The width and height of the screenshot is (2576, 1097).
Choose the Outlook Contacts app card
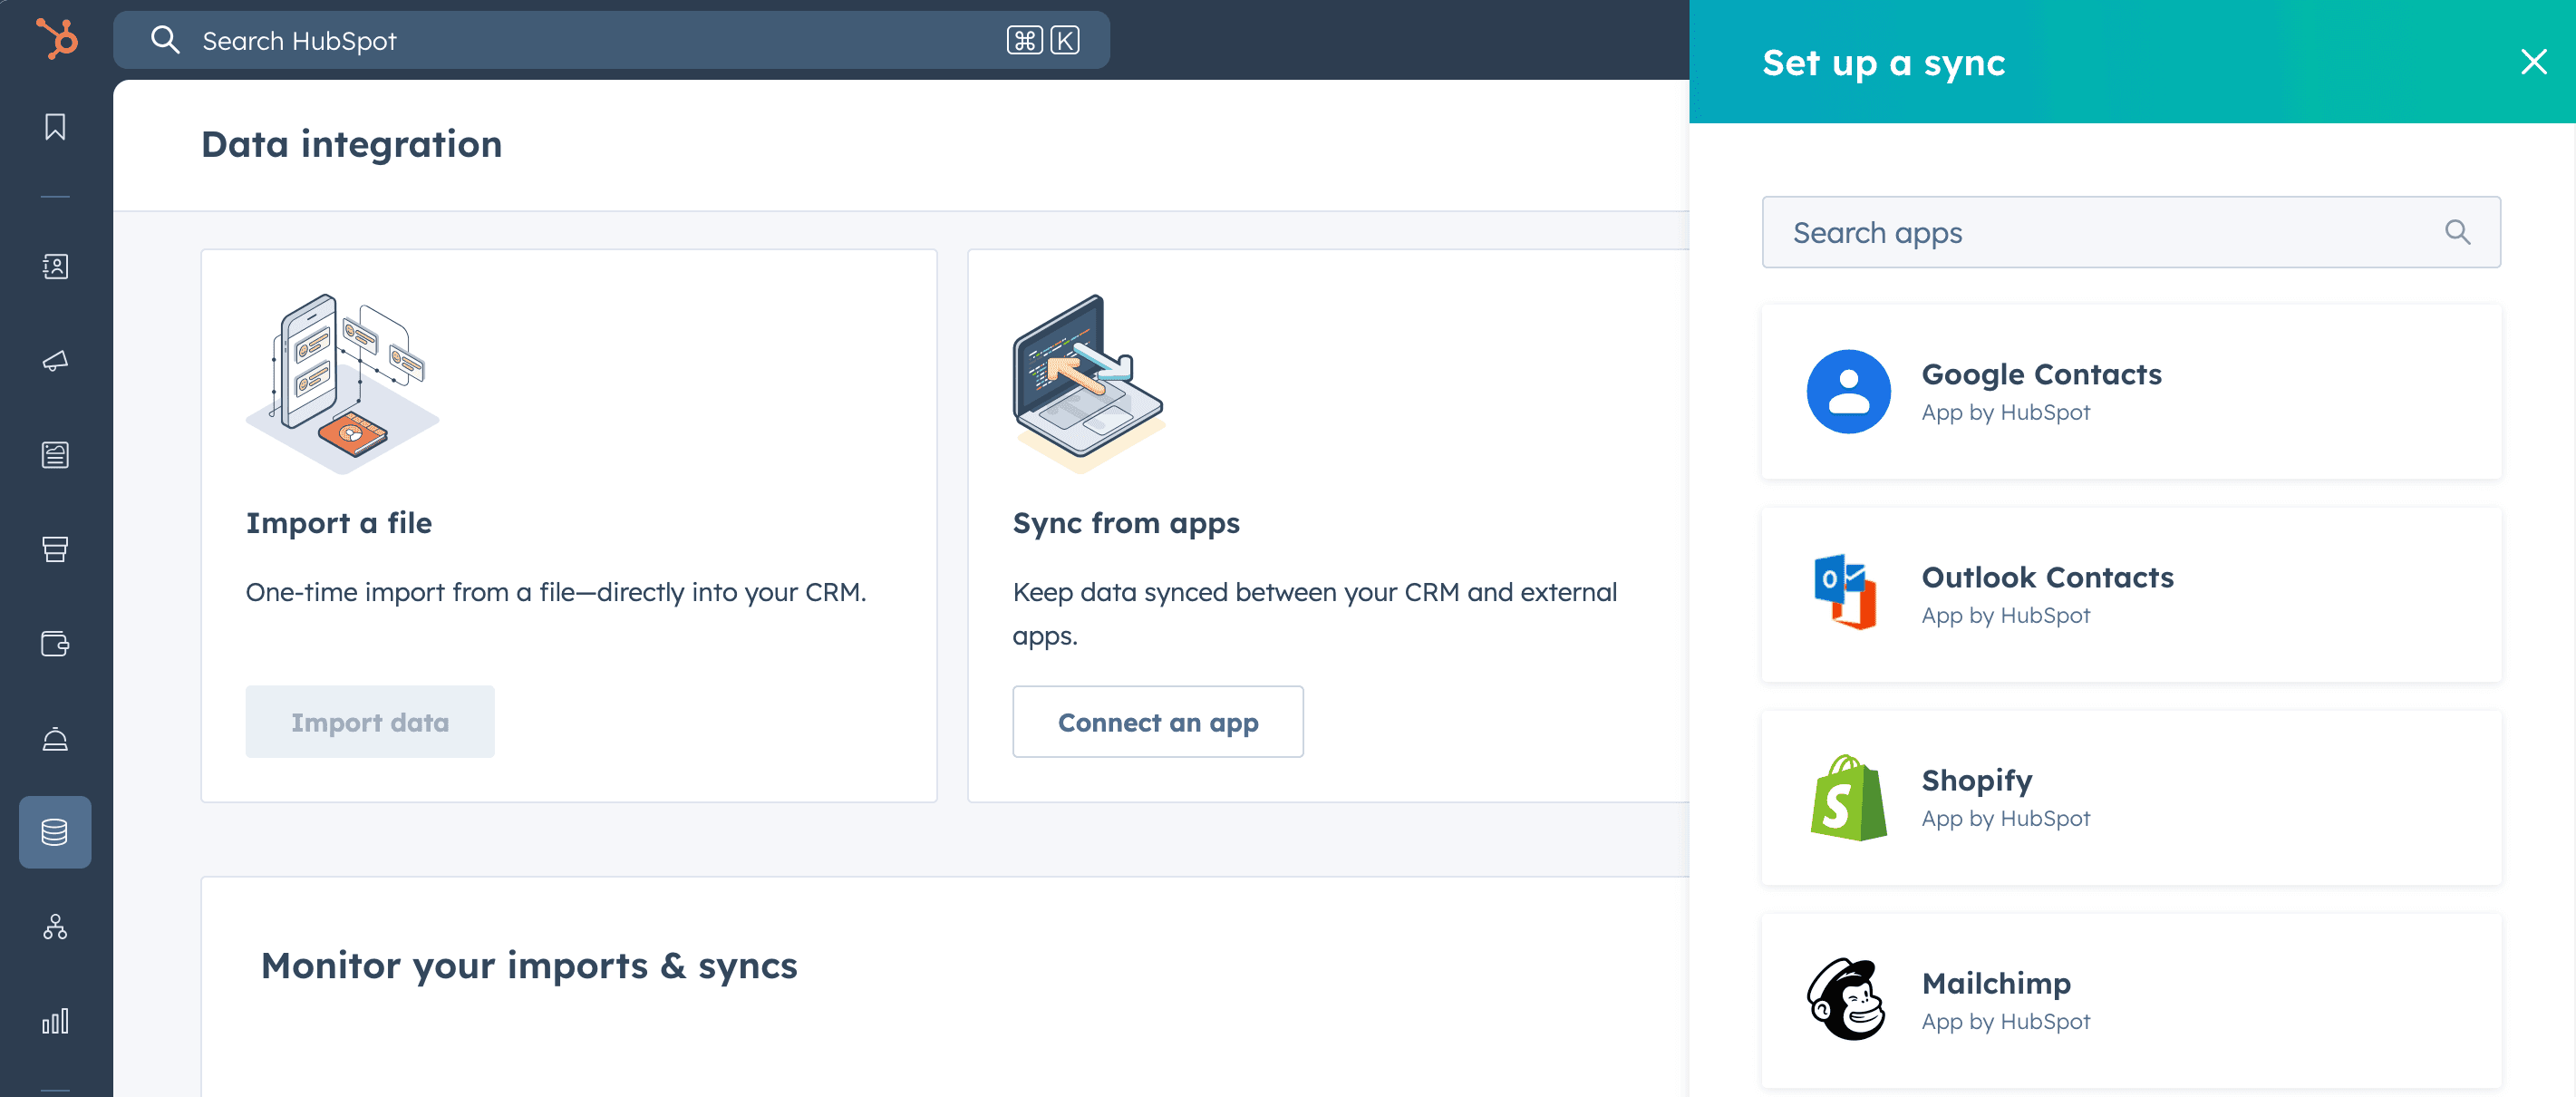click(2131, 595)
